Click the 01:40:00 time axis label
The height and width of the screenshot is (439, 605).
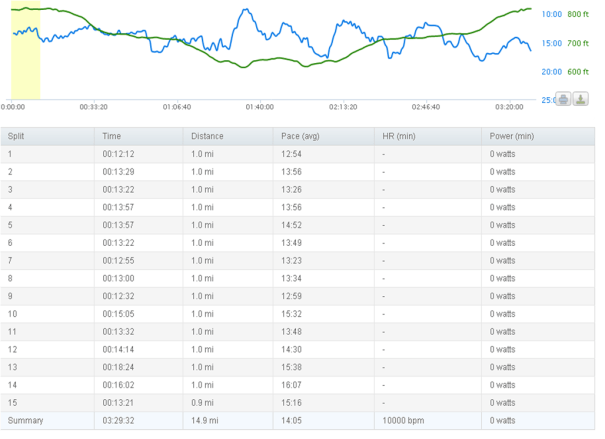pos(260,106)
